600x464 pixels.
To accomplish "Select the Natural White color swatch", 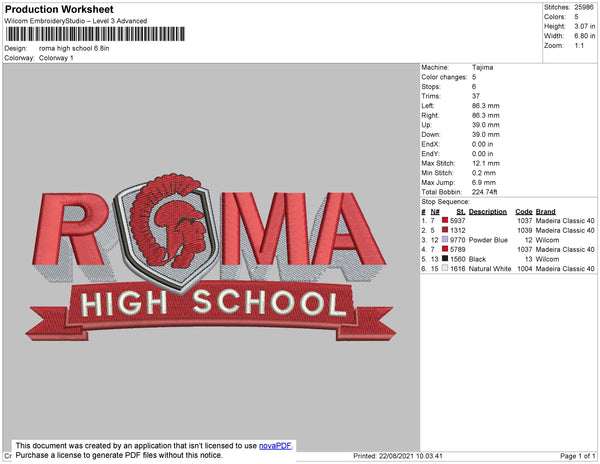I will 445,268.
